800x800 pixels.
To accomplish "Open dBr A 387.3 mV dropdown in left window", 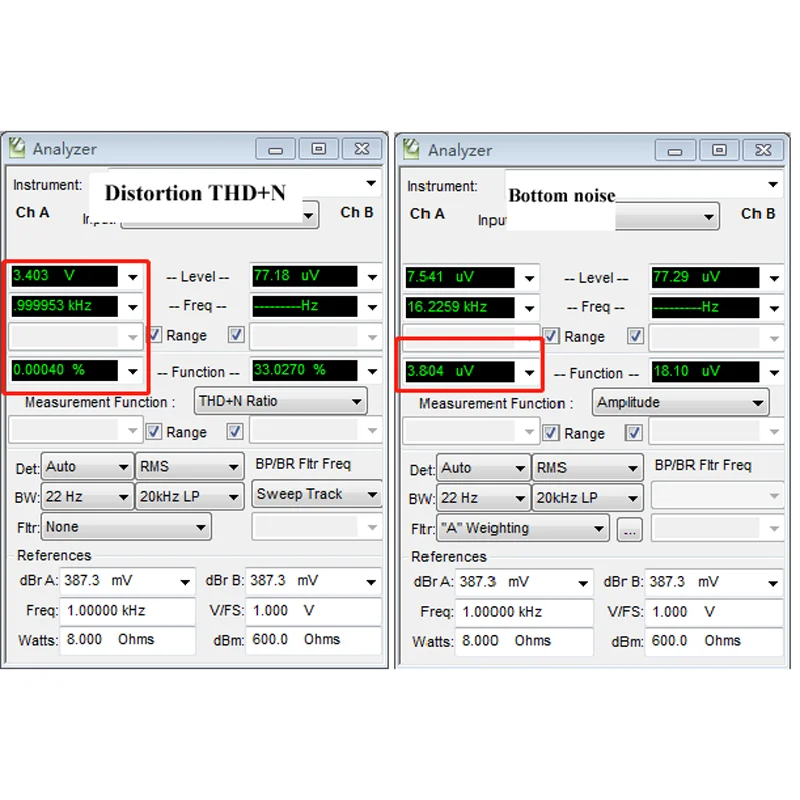I will tap(185, 582).
